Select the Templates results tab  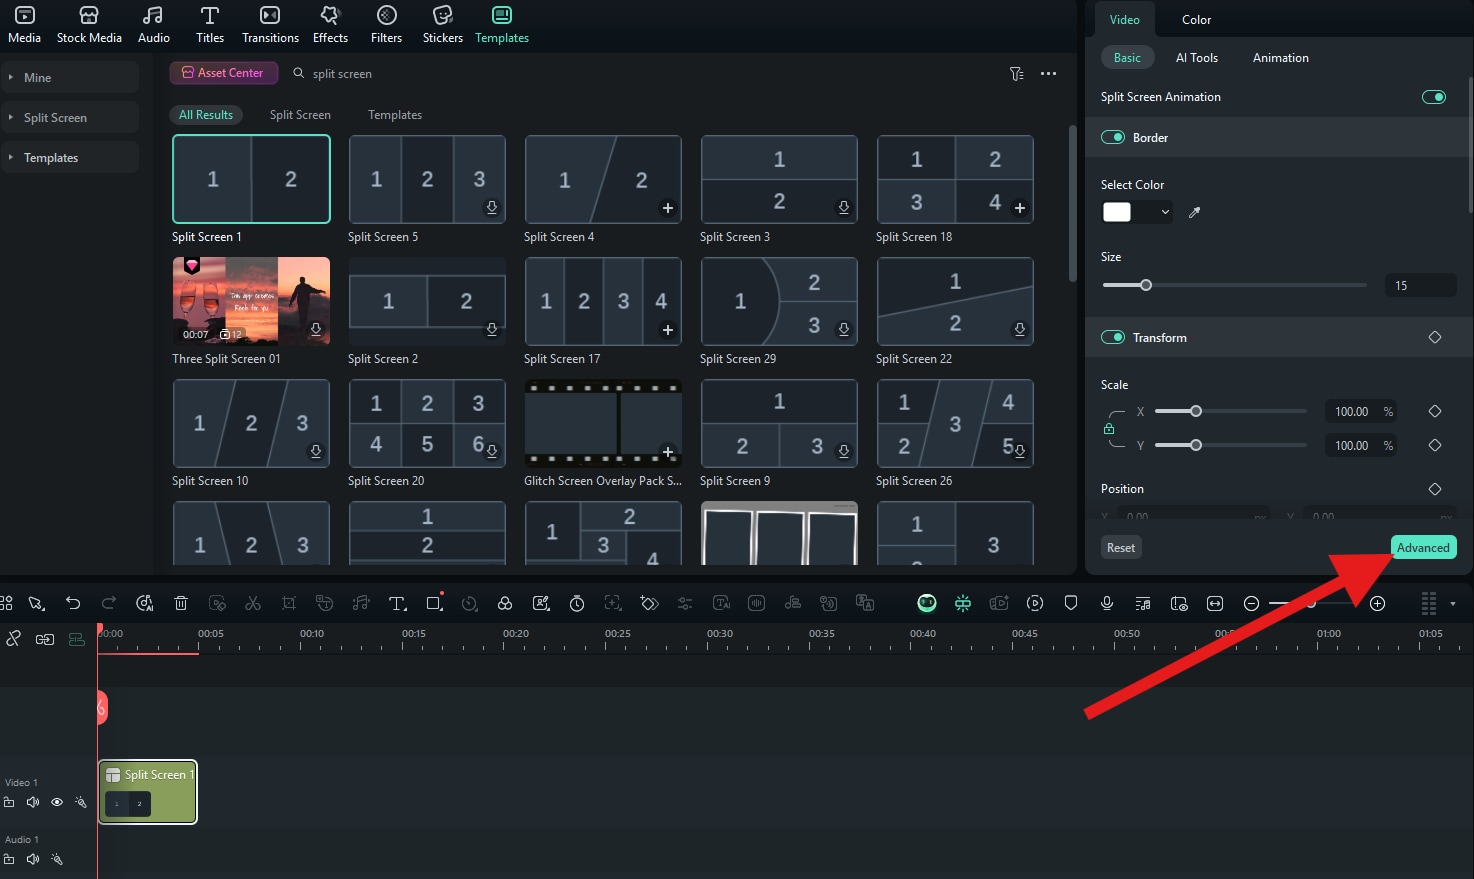(x=395, y=115)
